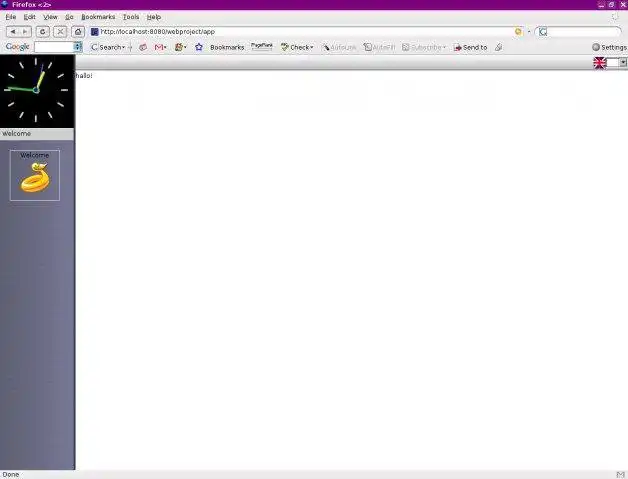Click the status bar icon at bottom right
628x479 pixels.
pos(620,475)
